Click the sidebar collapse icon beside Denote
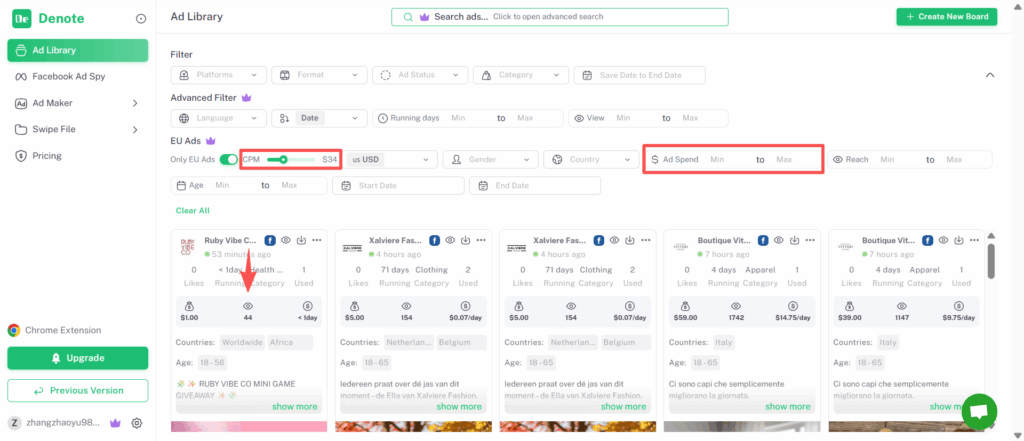Viewport: 1024px width, 441px height. [x=140, y=19]
